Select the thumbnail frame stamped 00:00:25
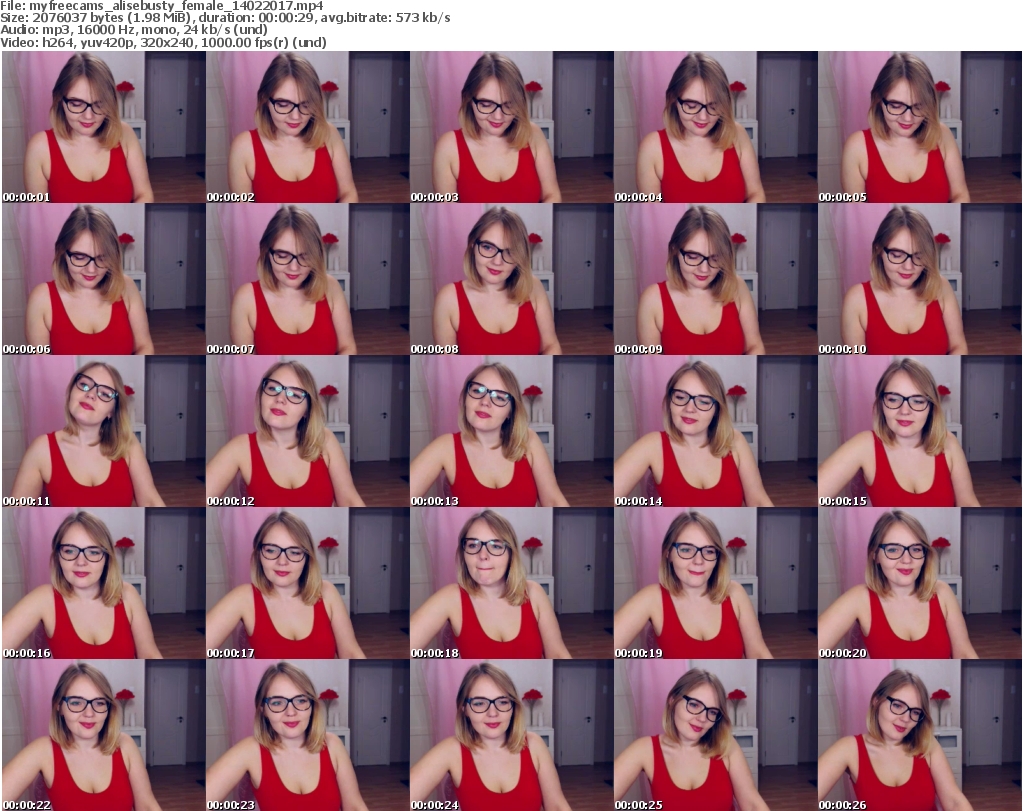Screen dimensions: 1024x811 point(715,735)
